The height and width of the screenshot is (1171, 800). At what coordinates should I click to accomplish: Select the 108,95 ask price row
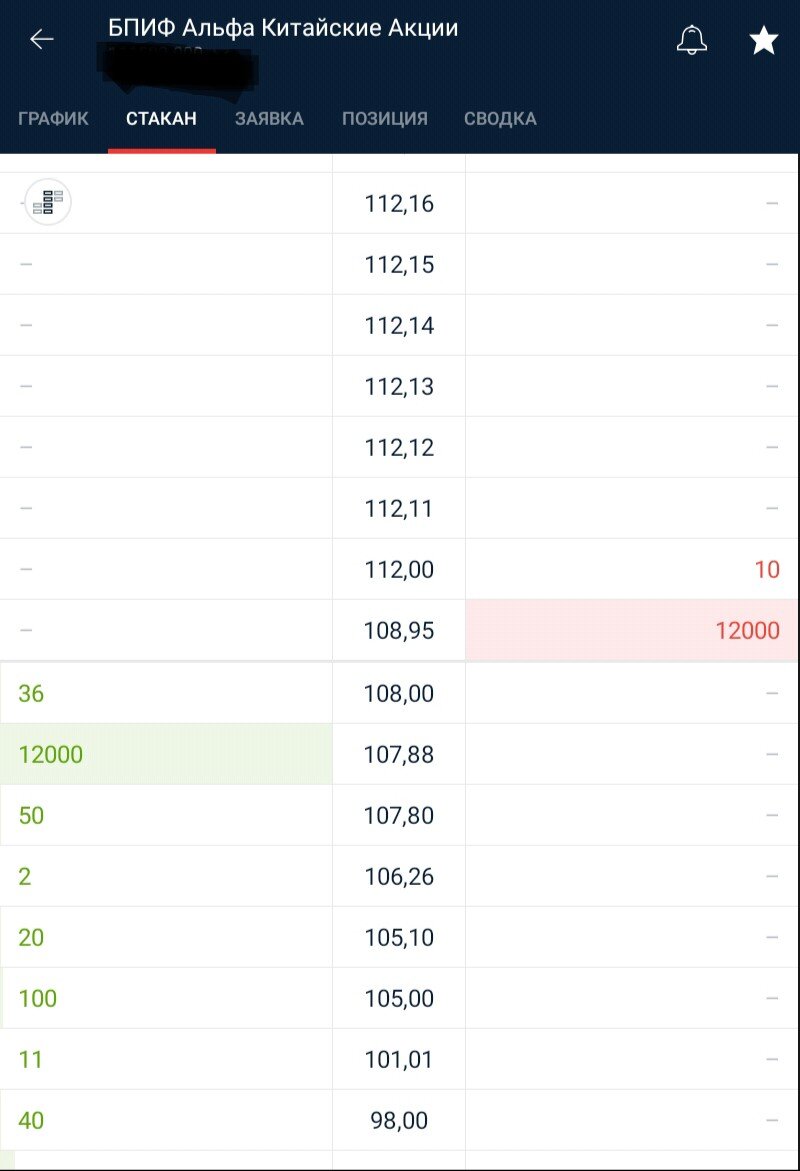pyautogui.click(x=399, y=630)
